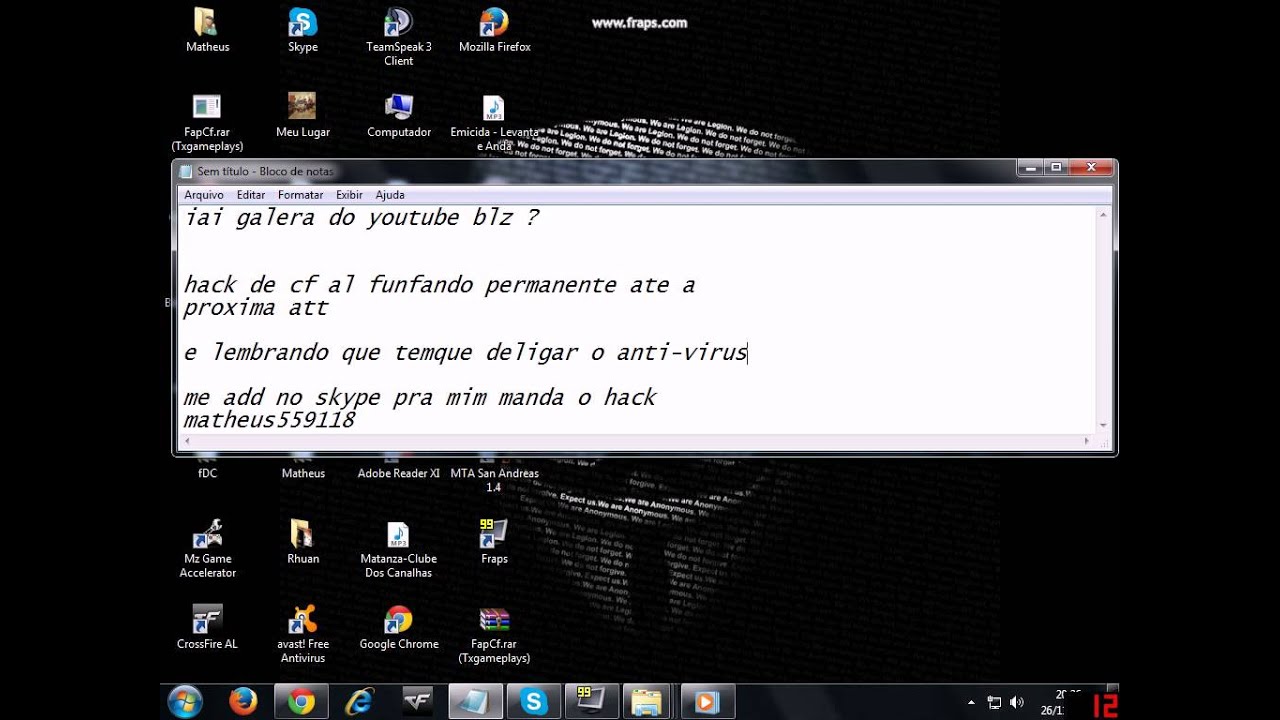Open the Editar menu in Notepad
1280x720 pixels.
[x=251, y=195]
